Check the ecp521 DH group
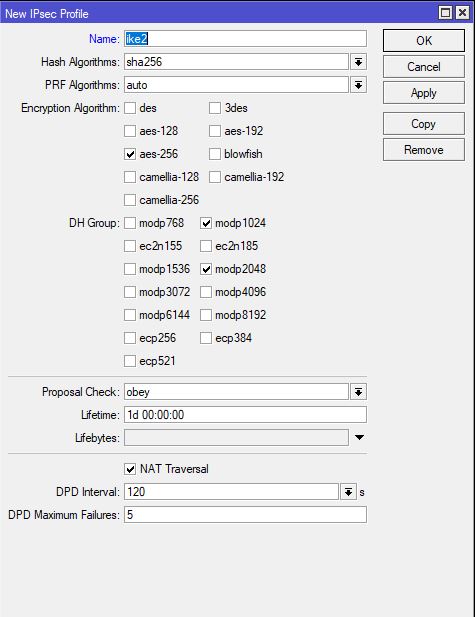This screenshot has height=617, width=475. 130,361
